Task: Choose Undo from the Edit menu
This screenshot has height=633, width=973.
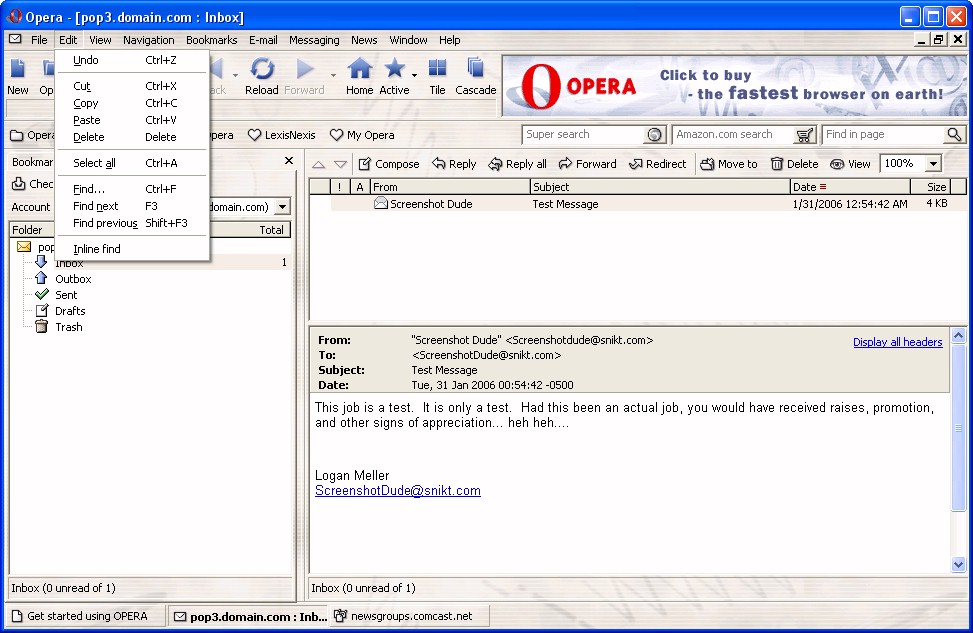Action: (132, 60)
